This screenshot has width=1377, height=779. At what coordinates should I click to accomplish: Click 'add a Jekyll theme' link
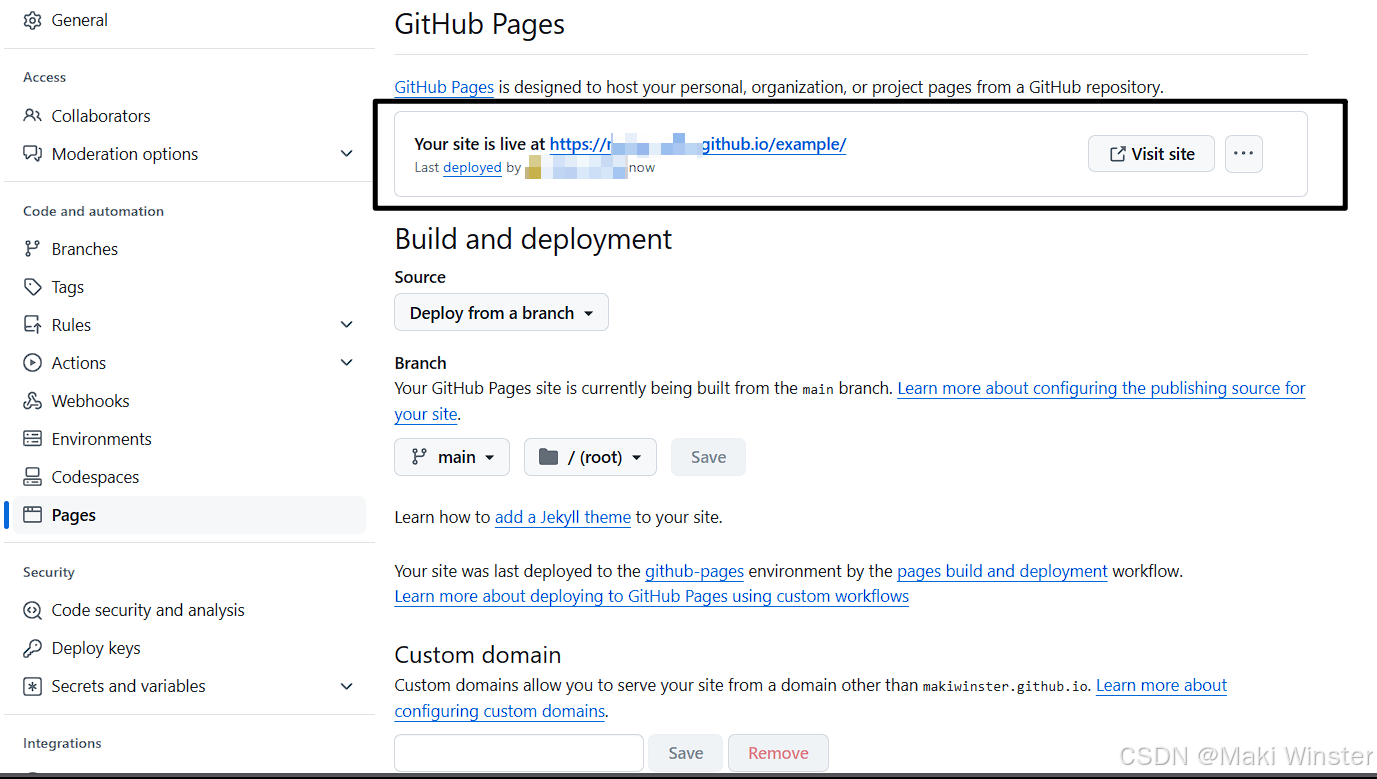tap(563, 517)
